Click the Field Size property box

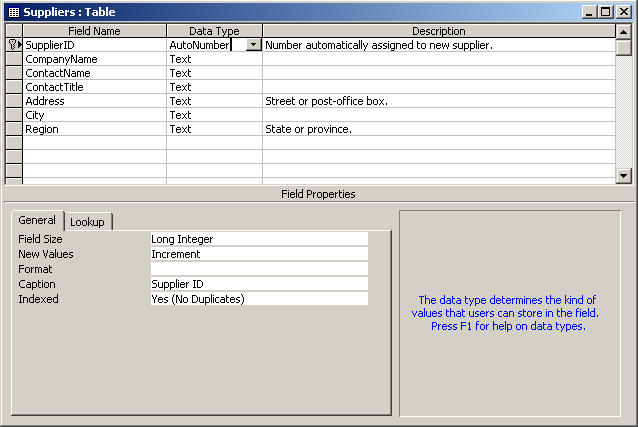(259, 239)
